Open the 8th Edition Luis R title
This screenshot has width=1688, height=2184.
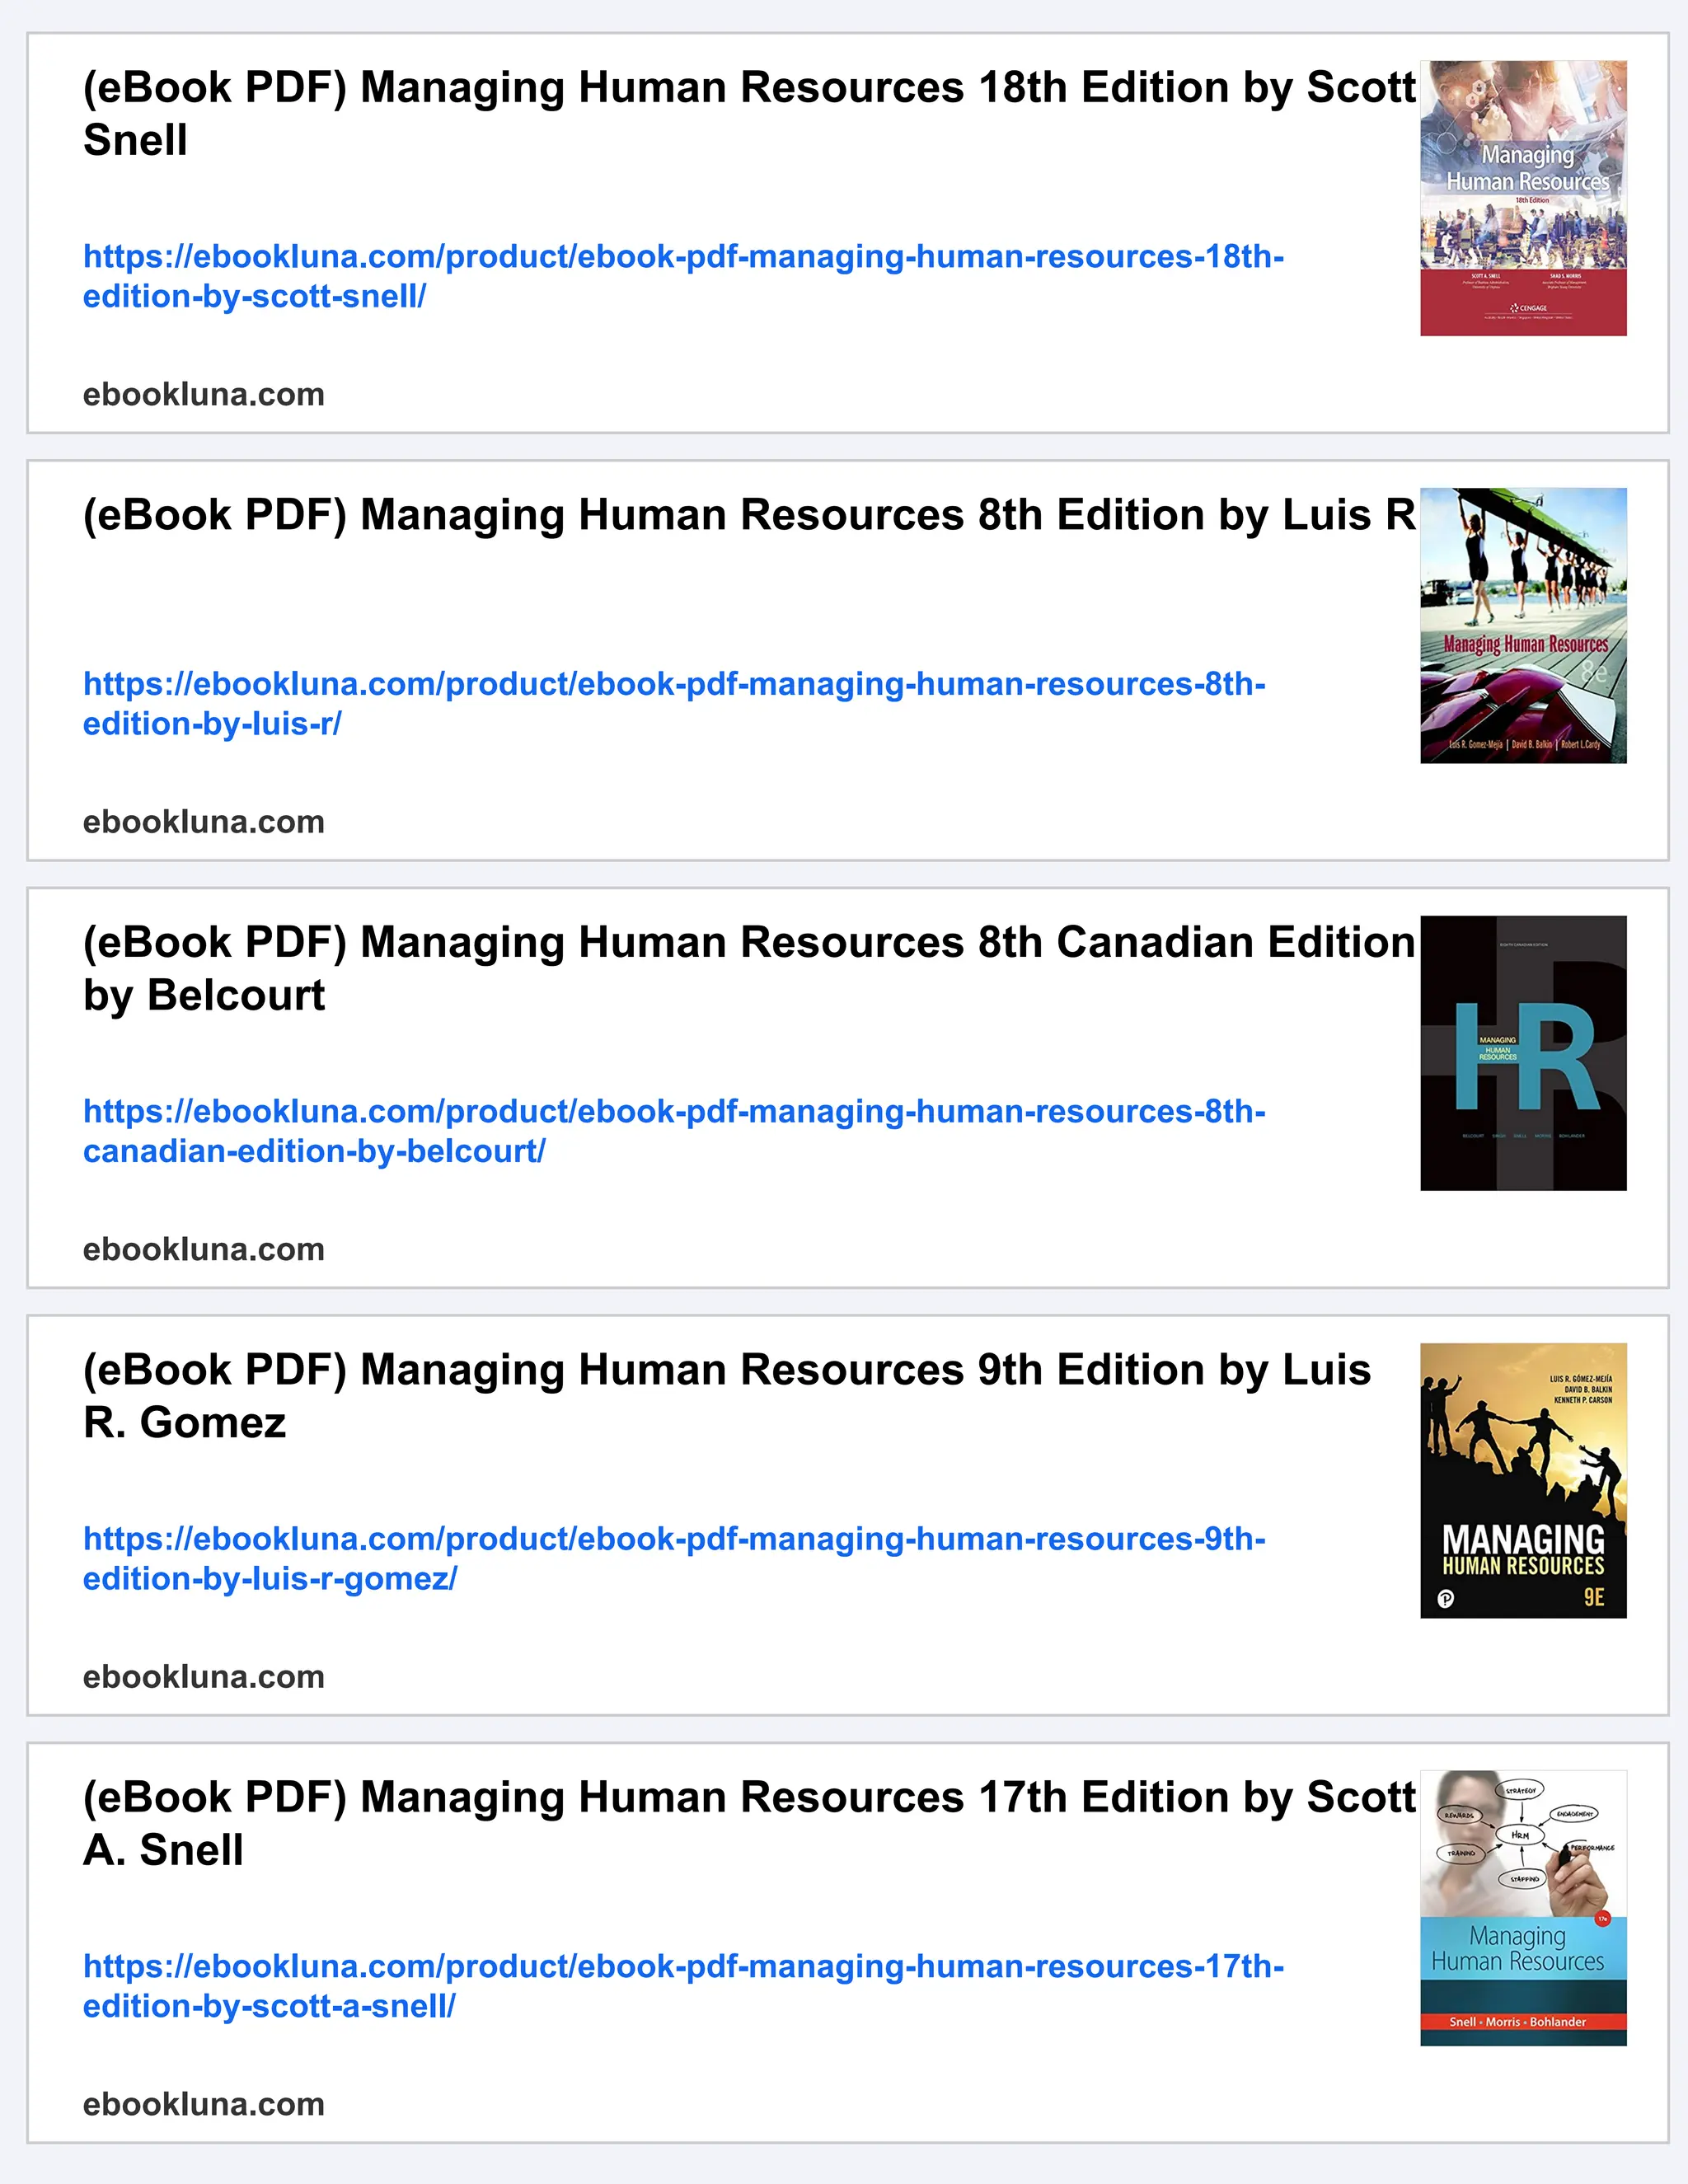748,515
